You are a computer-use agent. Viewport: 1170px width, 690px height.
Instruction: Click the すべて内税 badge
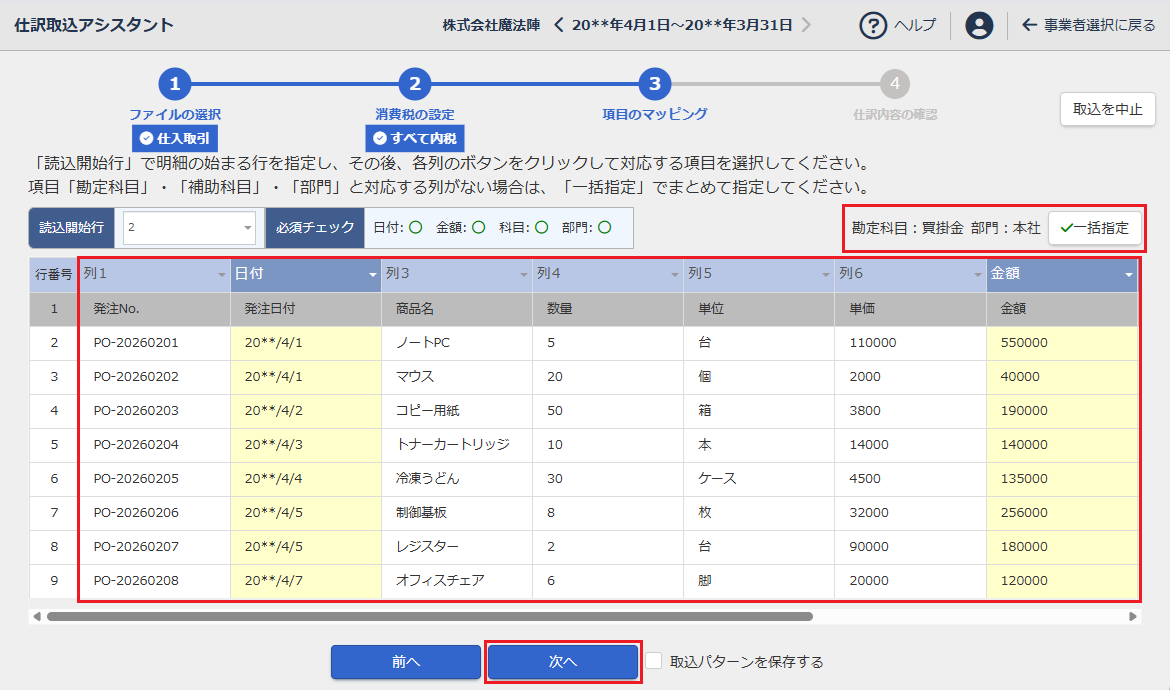coord(414,138)
